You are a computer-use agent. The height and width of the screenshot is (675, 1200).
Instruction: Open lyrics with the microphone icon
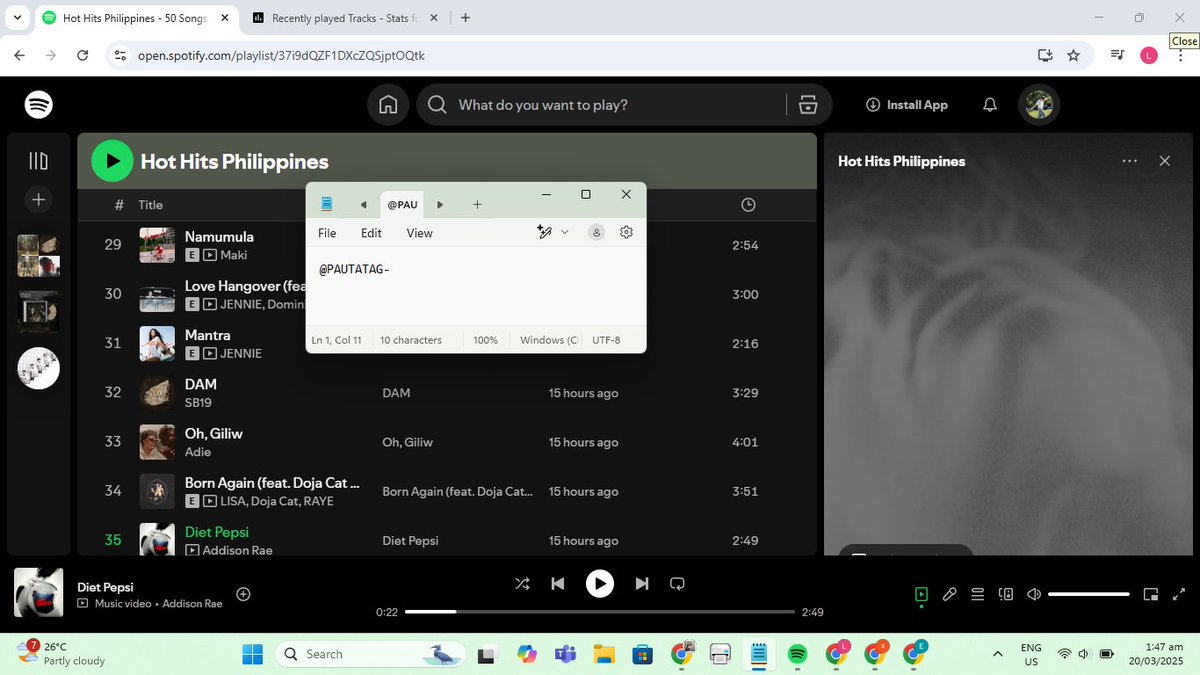950,594
